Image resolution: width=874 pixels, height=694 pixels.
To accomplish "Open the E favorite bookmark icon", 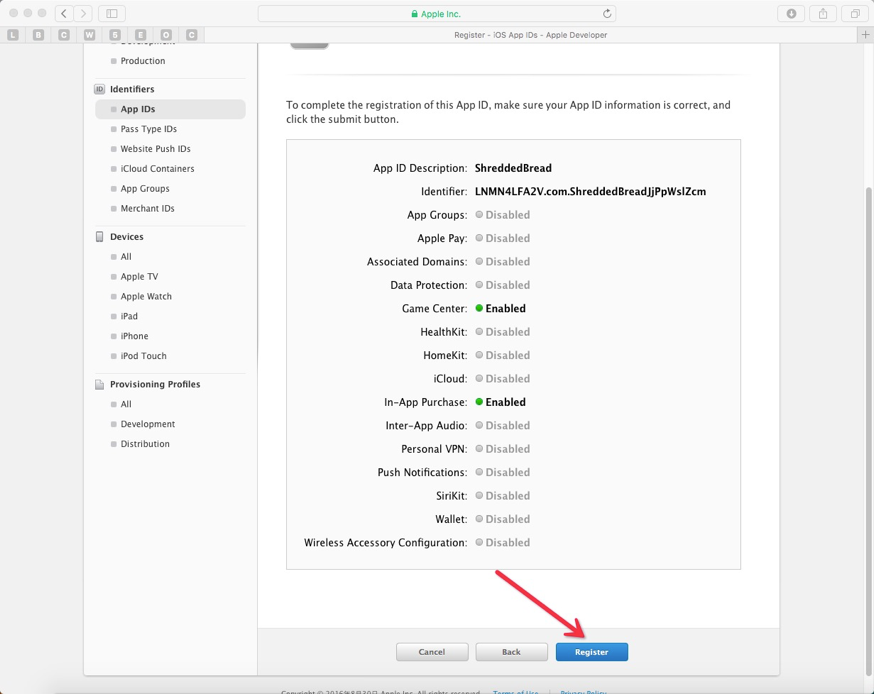I will coord(140,35).
